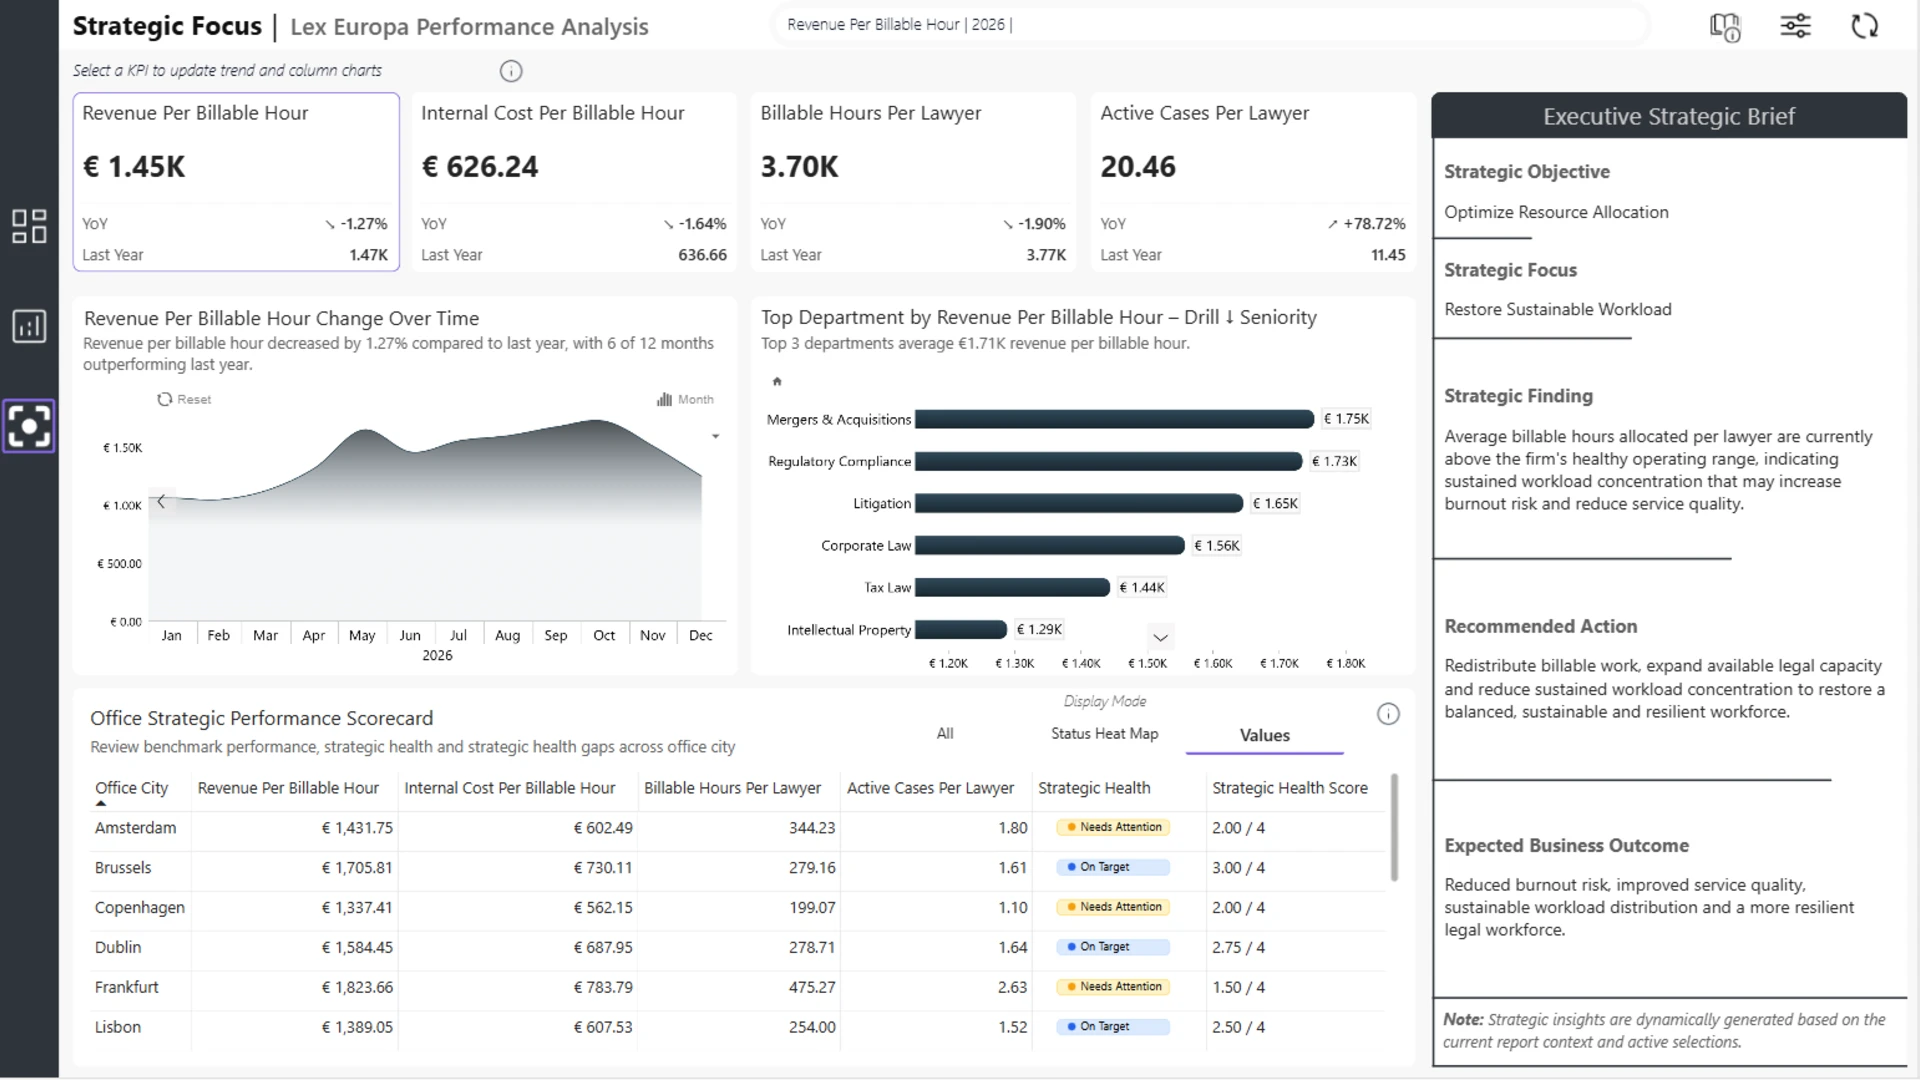Click the Copenhagen row city name
The height and width of the screenshot is (1080, 1920).
click(x=140, y=908)
